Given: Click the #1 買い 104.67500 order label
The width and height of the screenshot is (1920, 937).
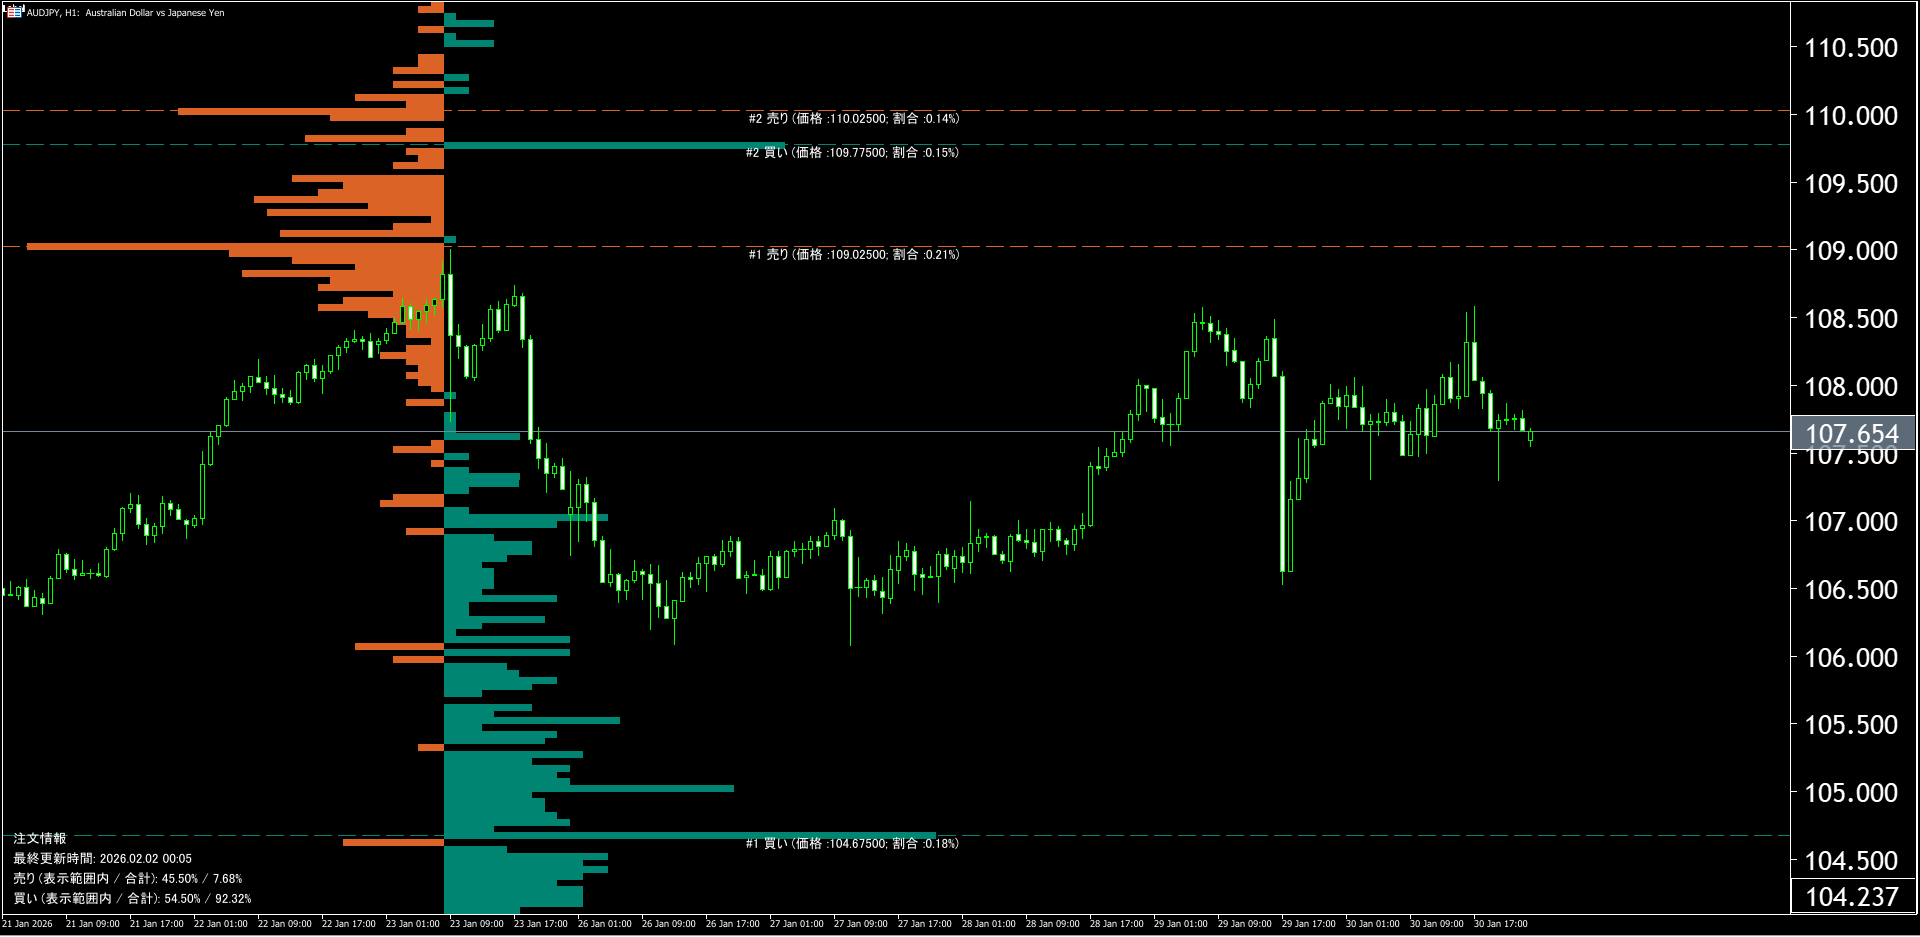Looking at the screenshot, I should 852,844.
